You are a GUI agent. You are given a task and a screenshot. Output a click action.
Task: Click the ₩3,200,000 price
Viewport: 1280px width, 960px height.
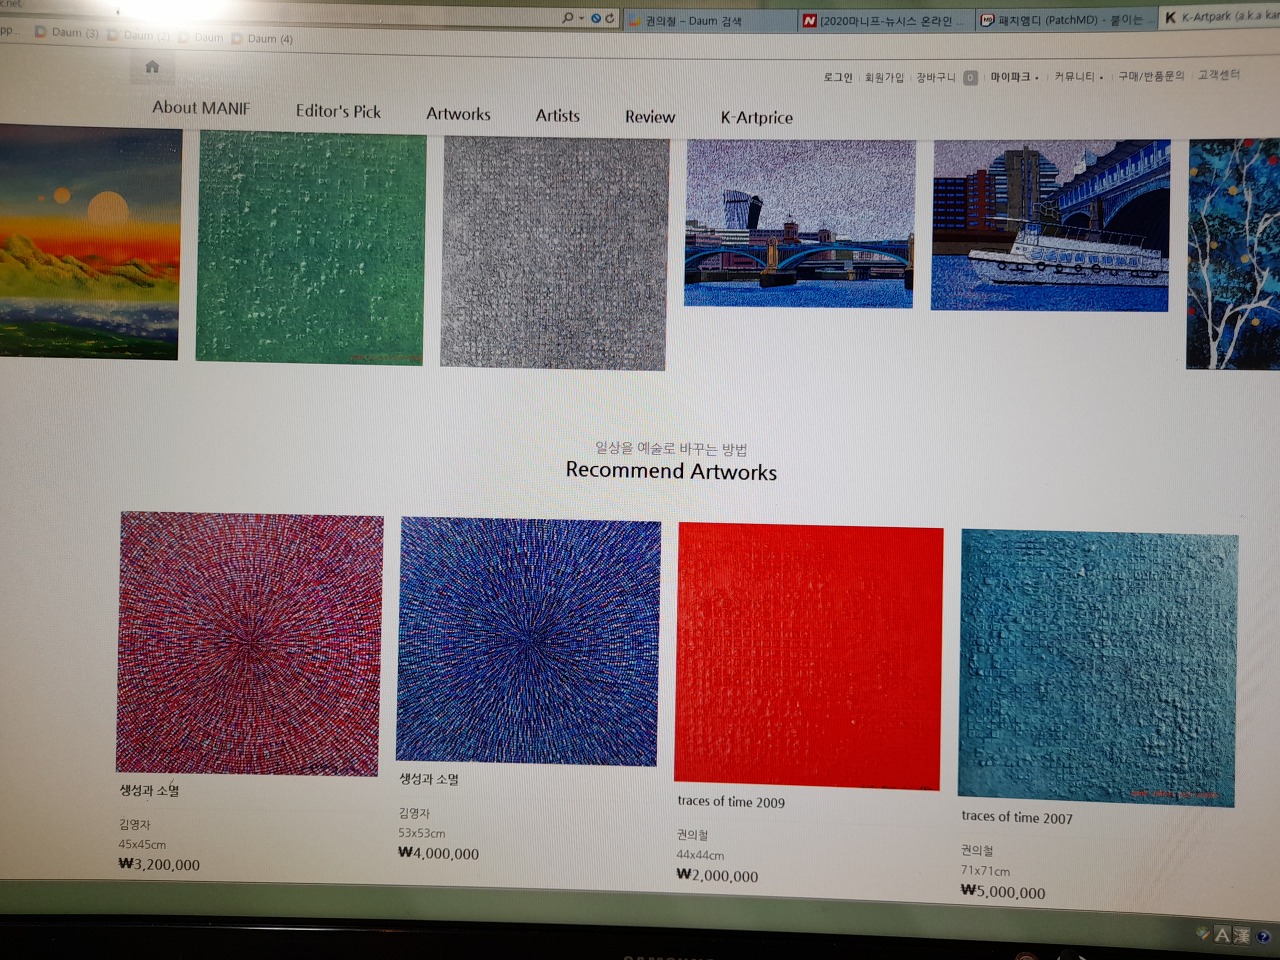pos(159,864)
